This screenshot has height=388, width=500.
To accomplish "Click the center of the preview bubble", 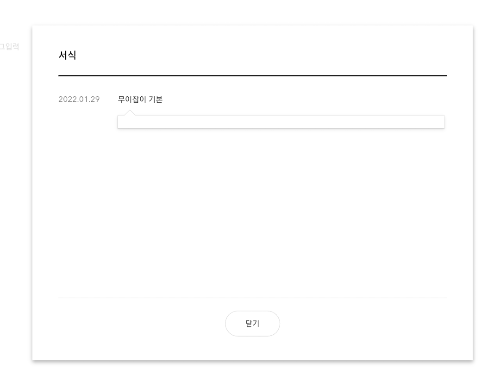I will pyautogui.click(x=281, y=122).
